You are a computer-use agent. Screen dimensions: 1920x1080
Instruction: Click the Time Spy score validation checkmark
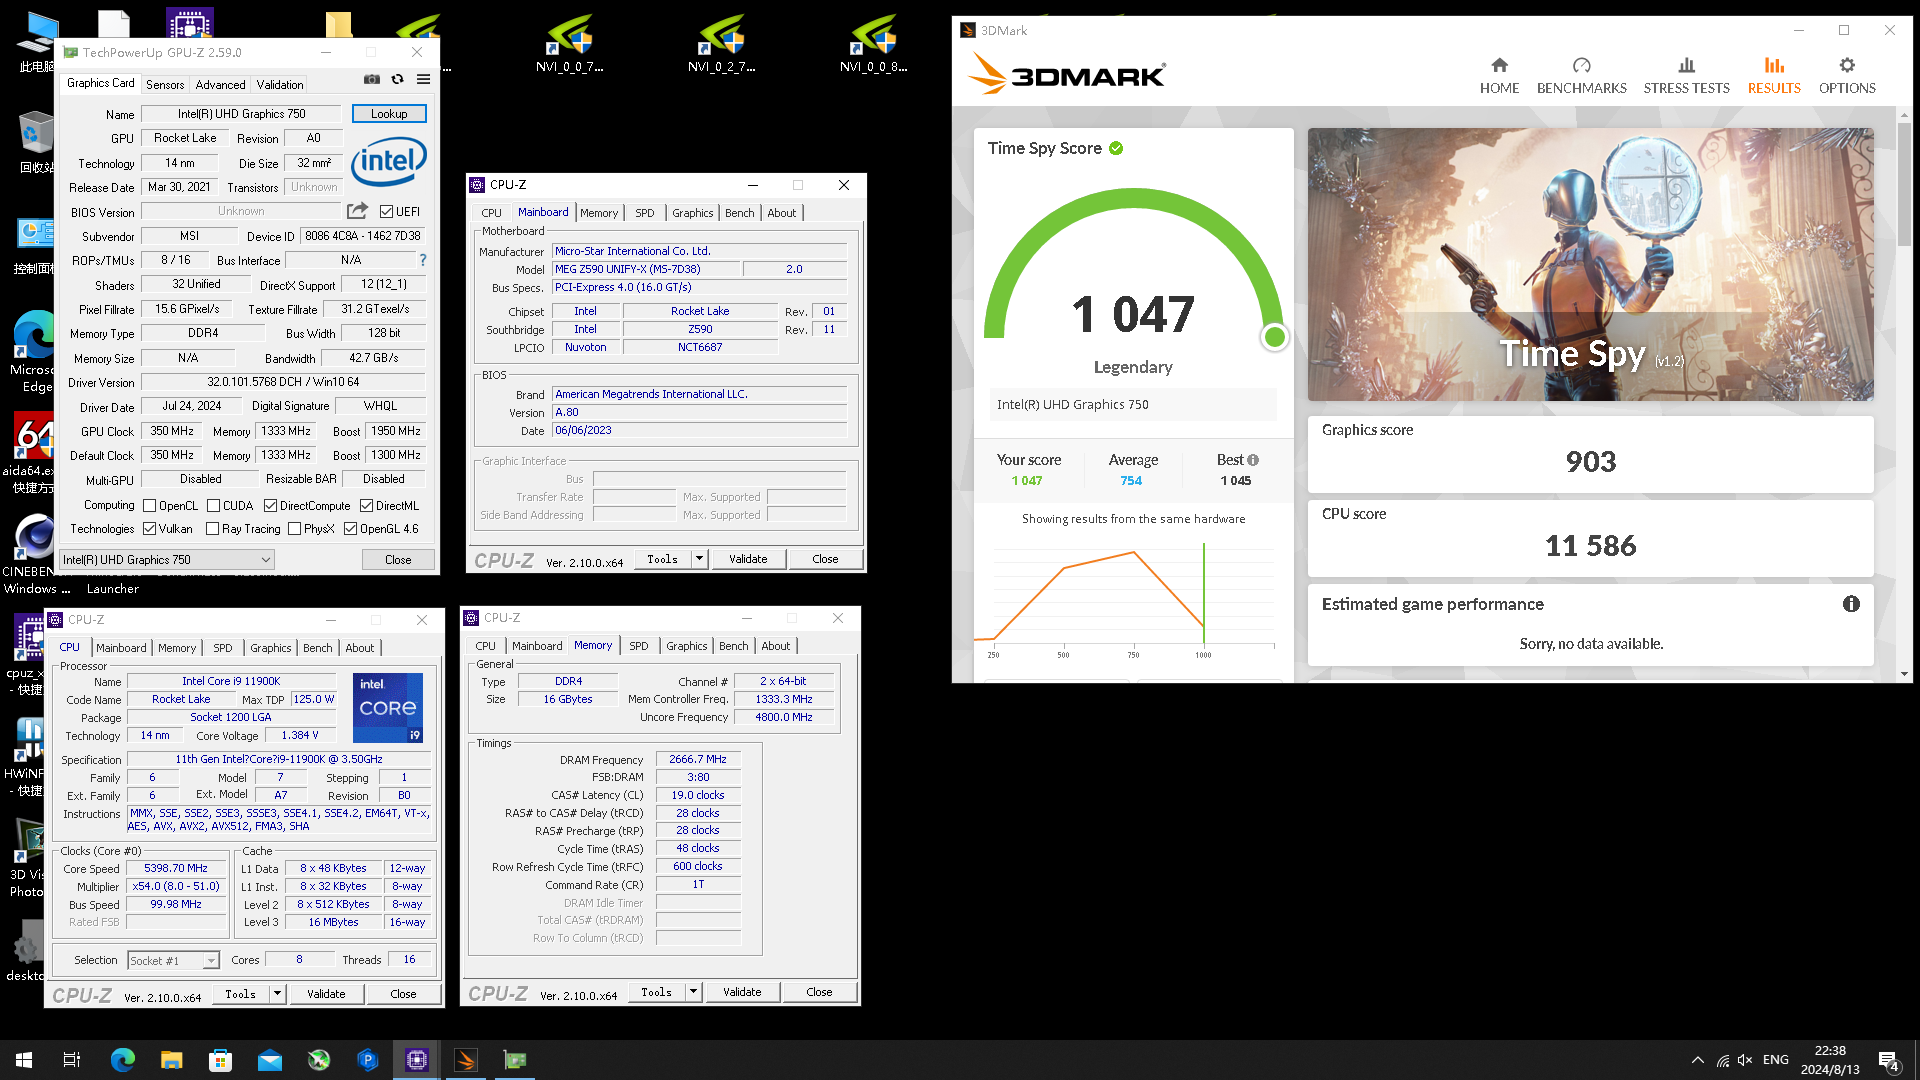[1116, 148]
